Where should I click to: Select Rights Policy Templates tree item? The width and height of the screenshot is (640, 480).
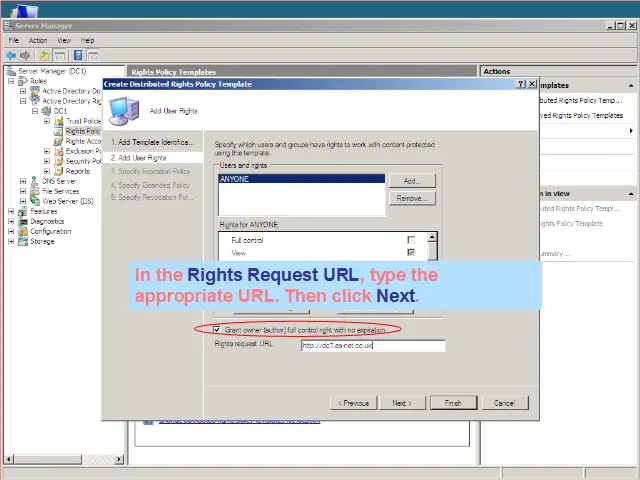point(82,131)
